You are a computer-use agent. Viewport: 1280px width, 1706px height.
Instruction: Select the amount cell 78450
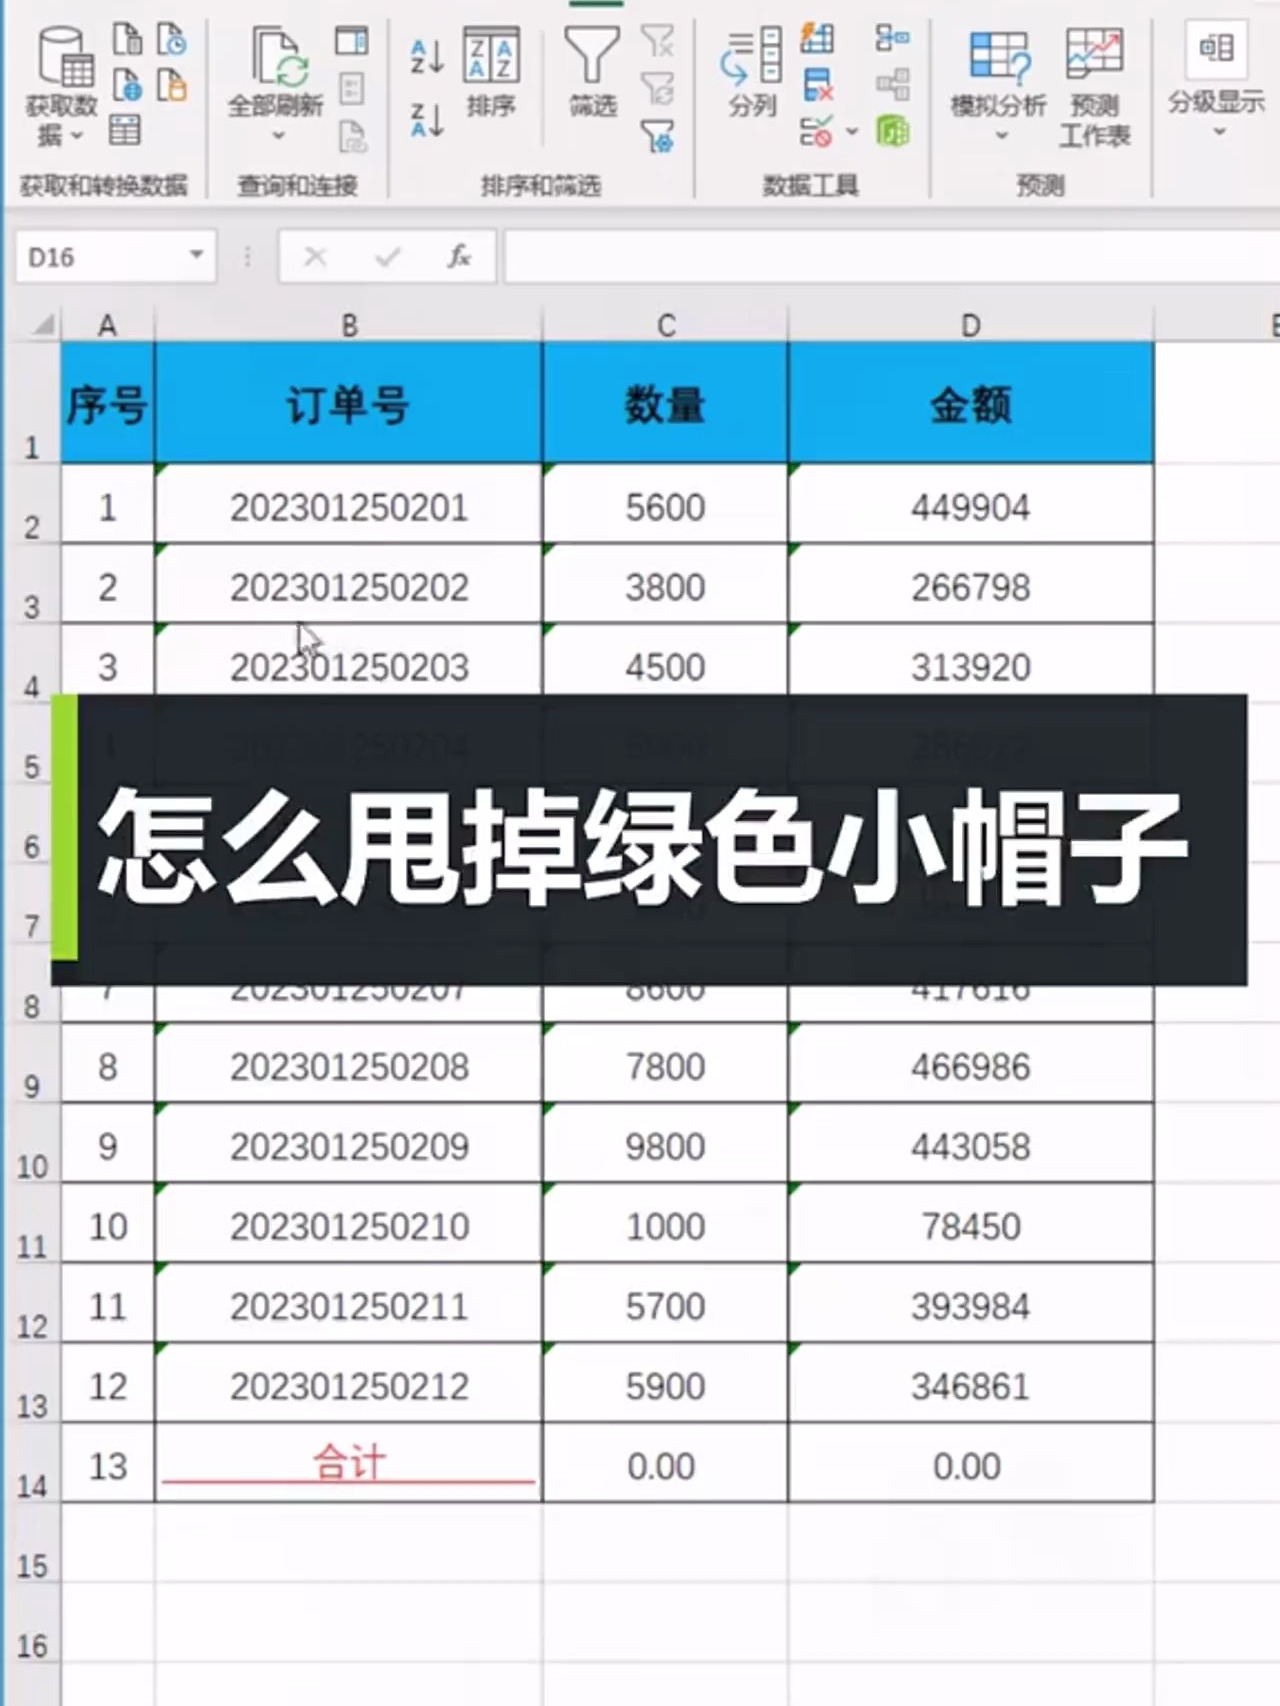click(971, 1225)
